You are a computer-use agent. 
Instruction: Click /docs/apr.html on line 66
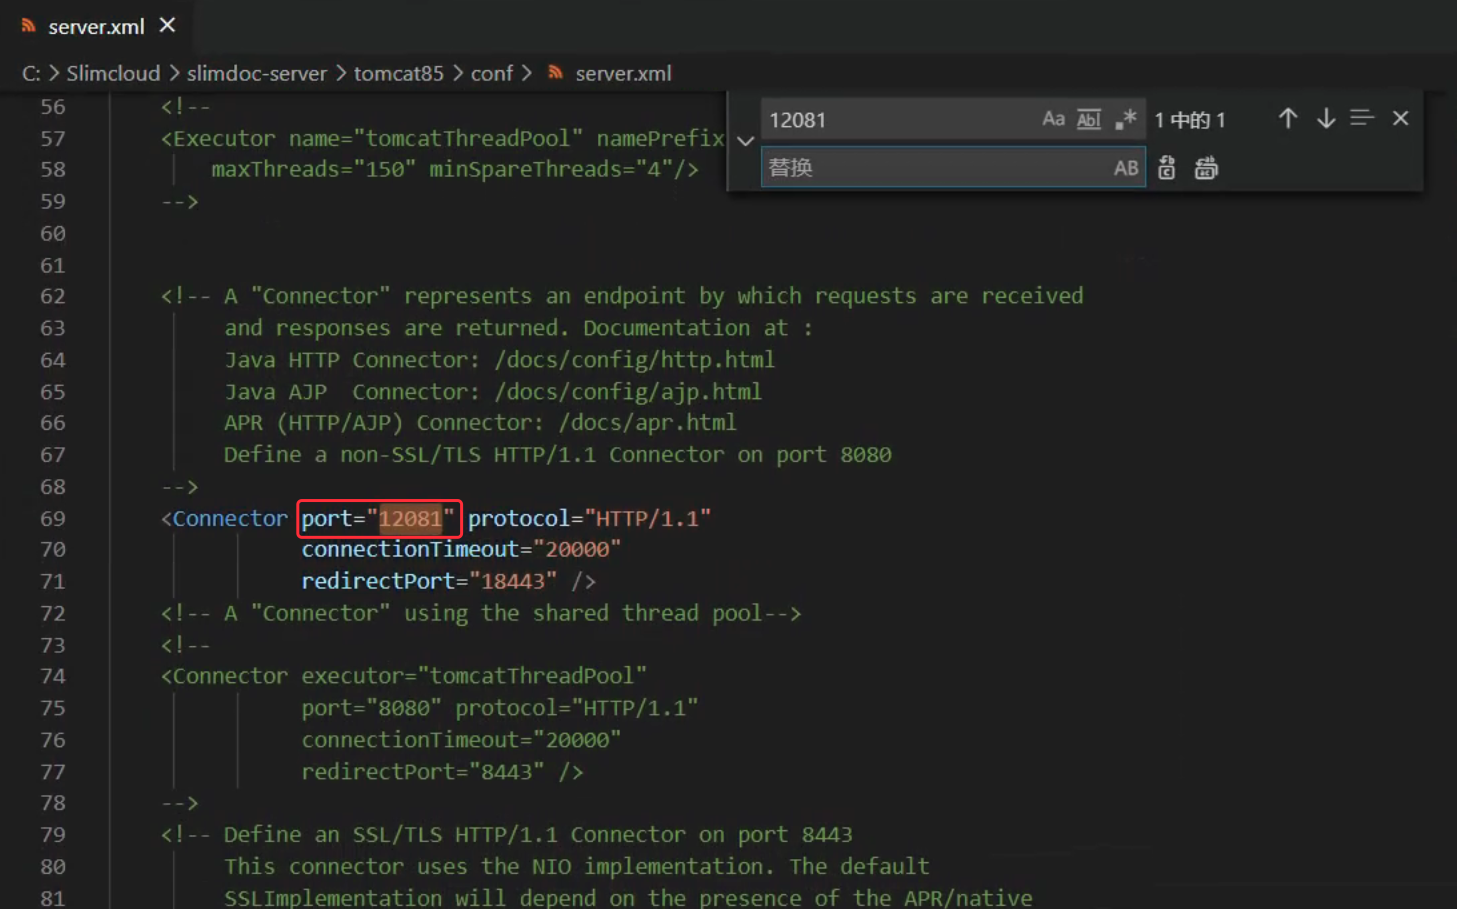[647, 422]
